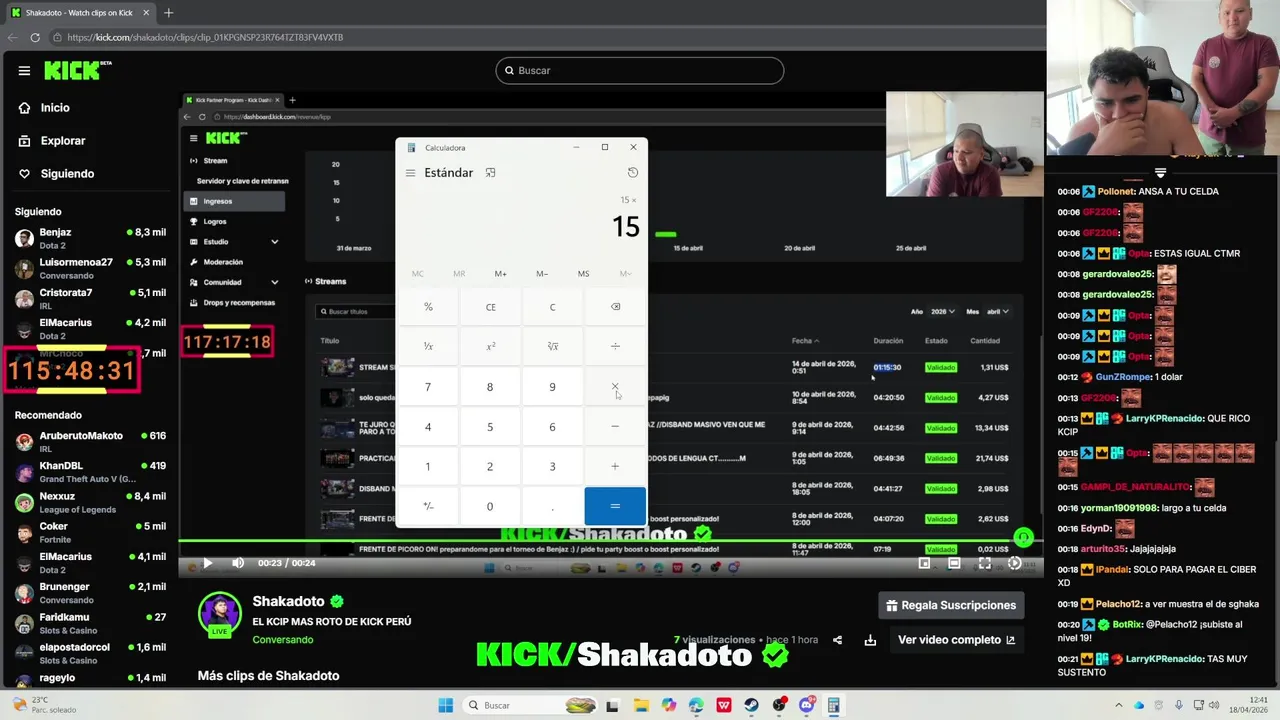Viewport: 1280px width, 720px height.
Task: Click the Ver video completo button
Action: (x=956, y=640)
